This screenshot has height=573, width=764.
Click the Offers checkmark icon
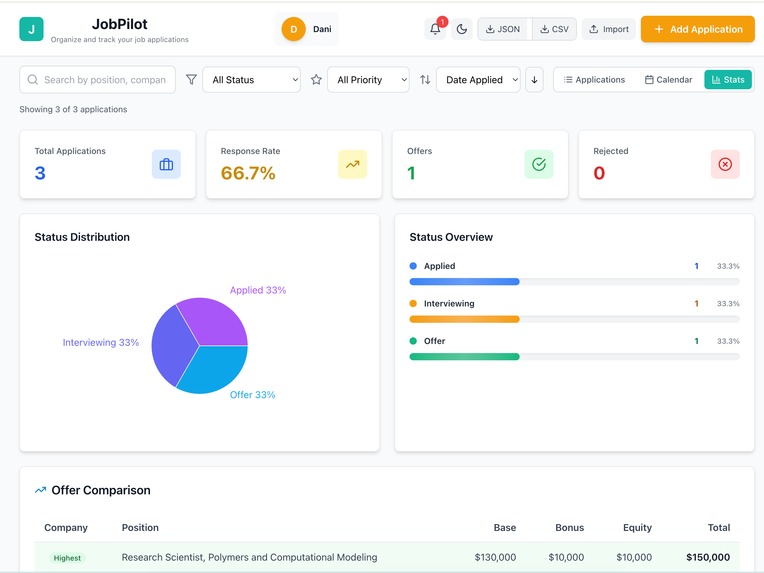click(x=539, y=164)
